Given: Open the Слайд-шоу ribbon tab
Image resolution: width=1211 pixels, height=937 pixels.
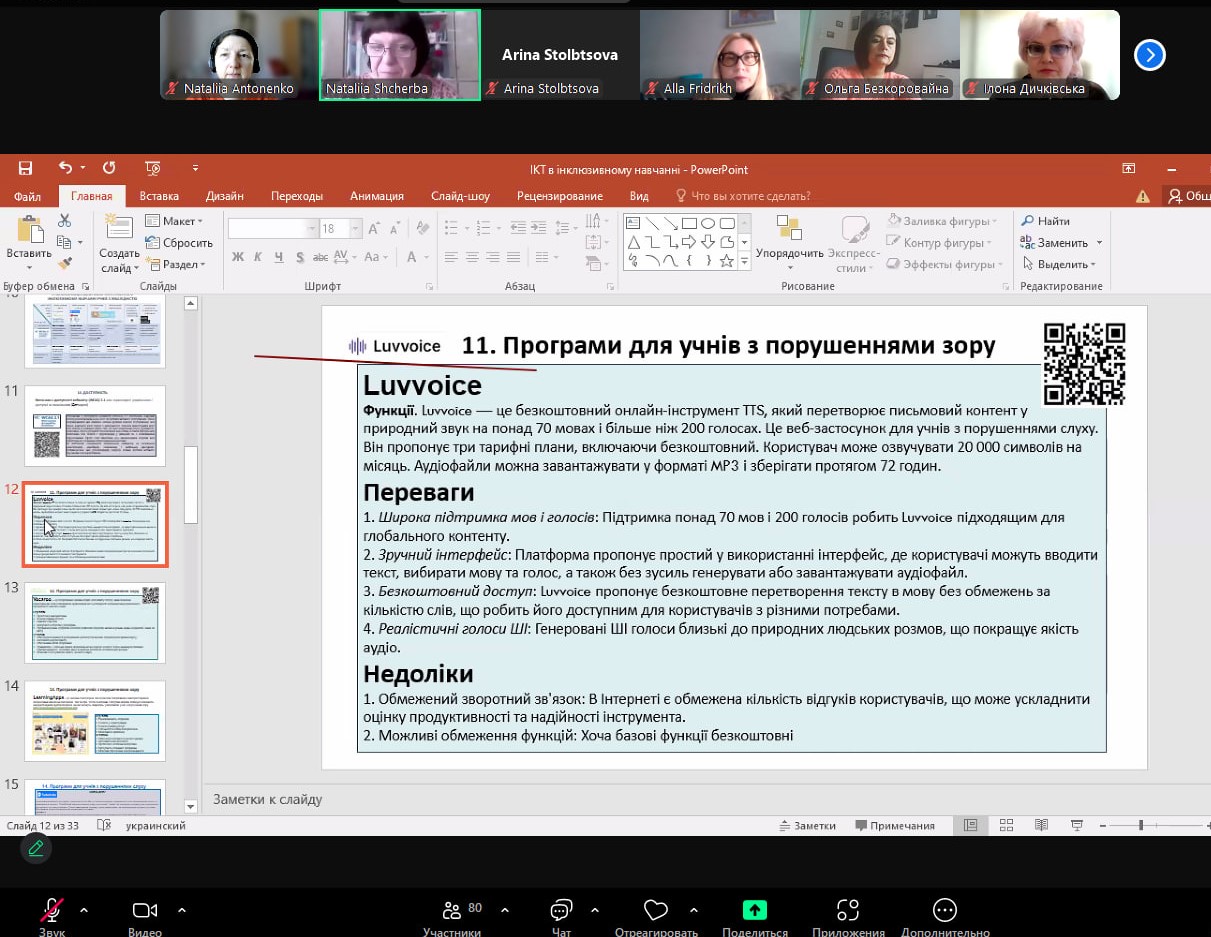Looking at the screenshot, I should [460, 196].
